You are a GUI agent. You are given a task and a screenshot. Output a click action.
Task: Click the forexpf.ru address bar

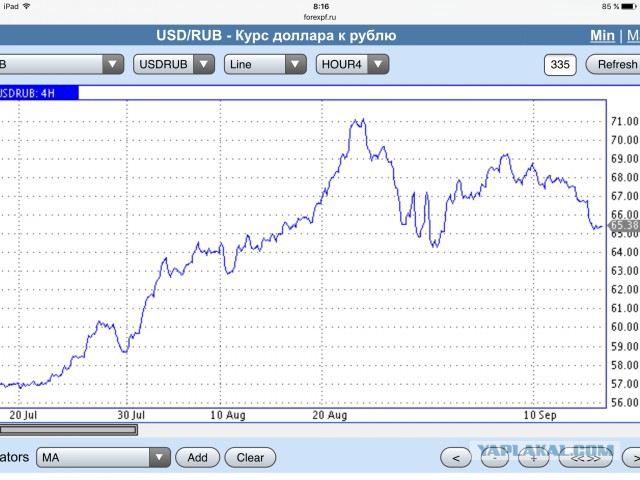[x=320, y=17]
